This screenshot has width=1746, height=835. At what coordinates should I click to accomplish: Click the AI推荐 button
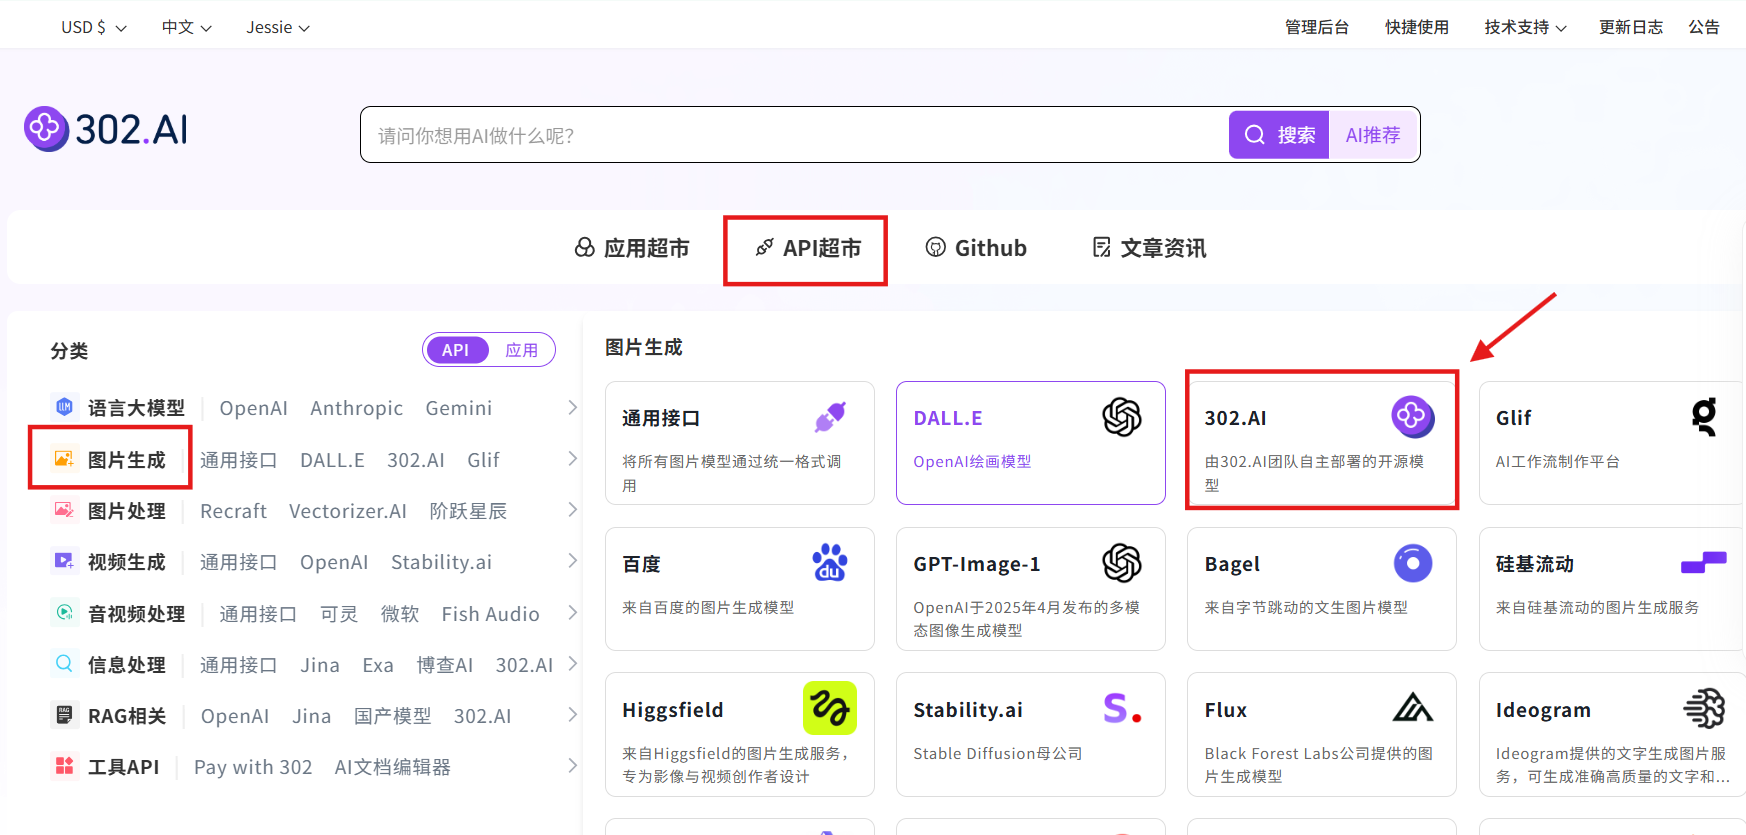point(1373,134)
